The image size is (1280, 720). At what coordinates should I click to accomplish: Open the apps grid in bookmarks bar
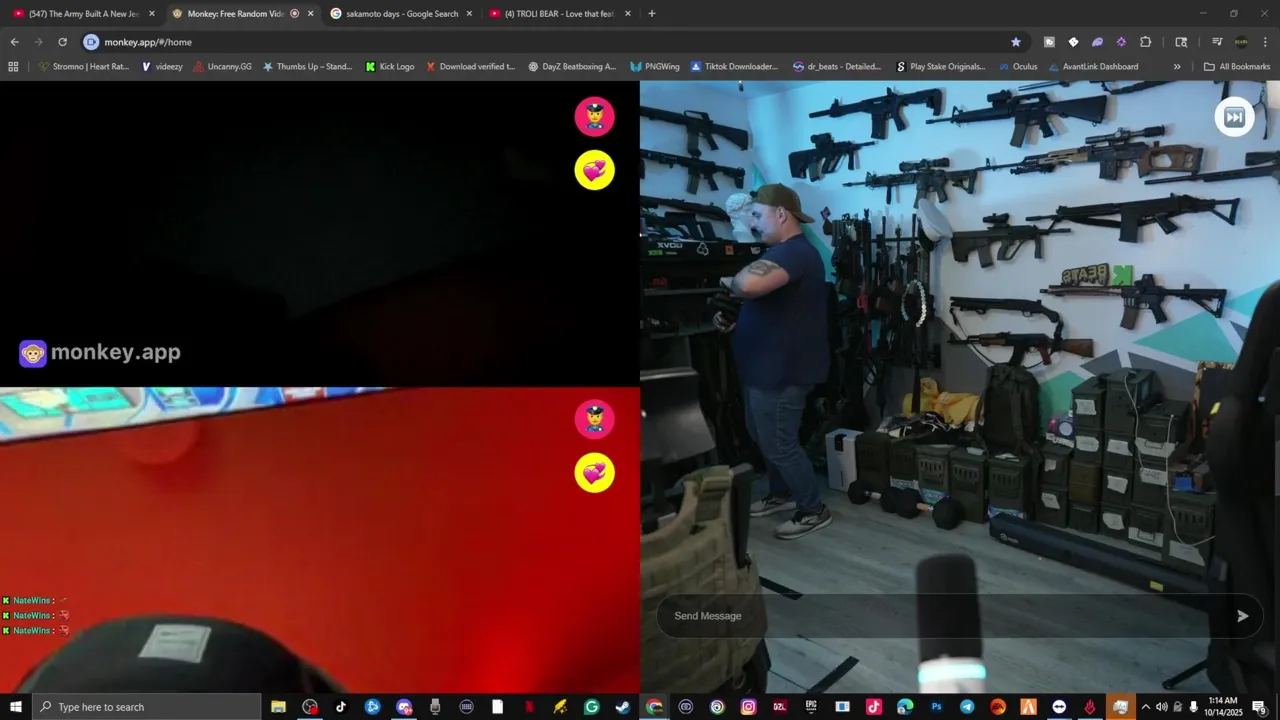(x=13, y=67)
